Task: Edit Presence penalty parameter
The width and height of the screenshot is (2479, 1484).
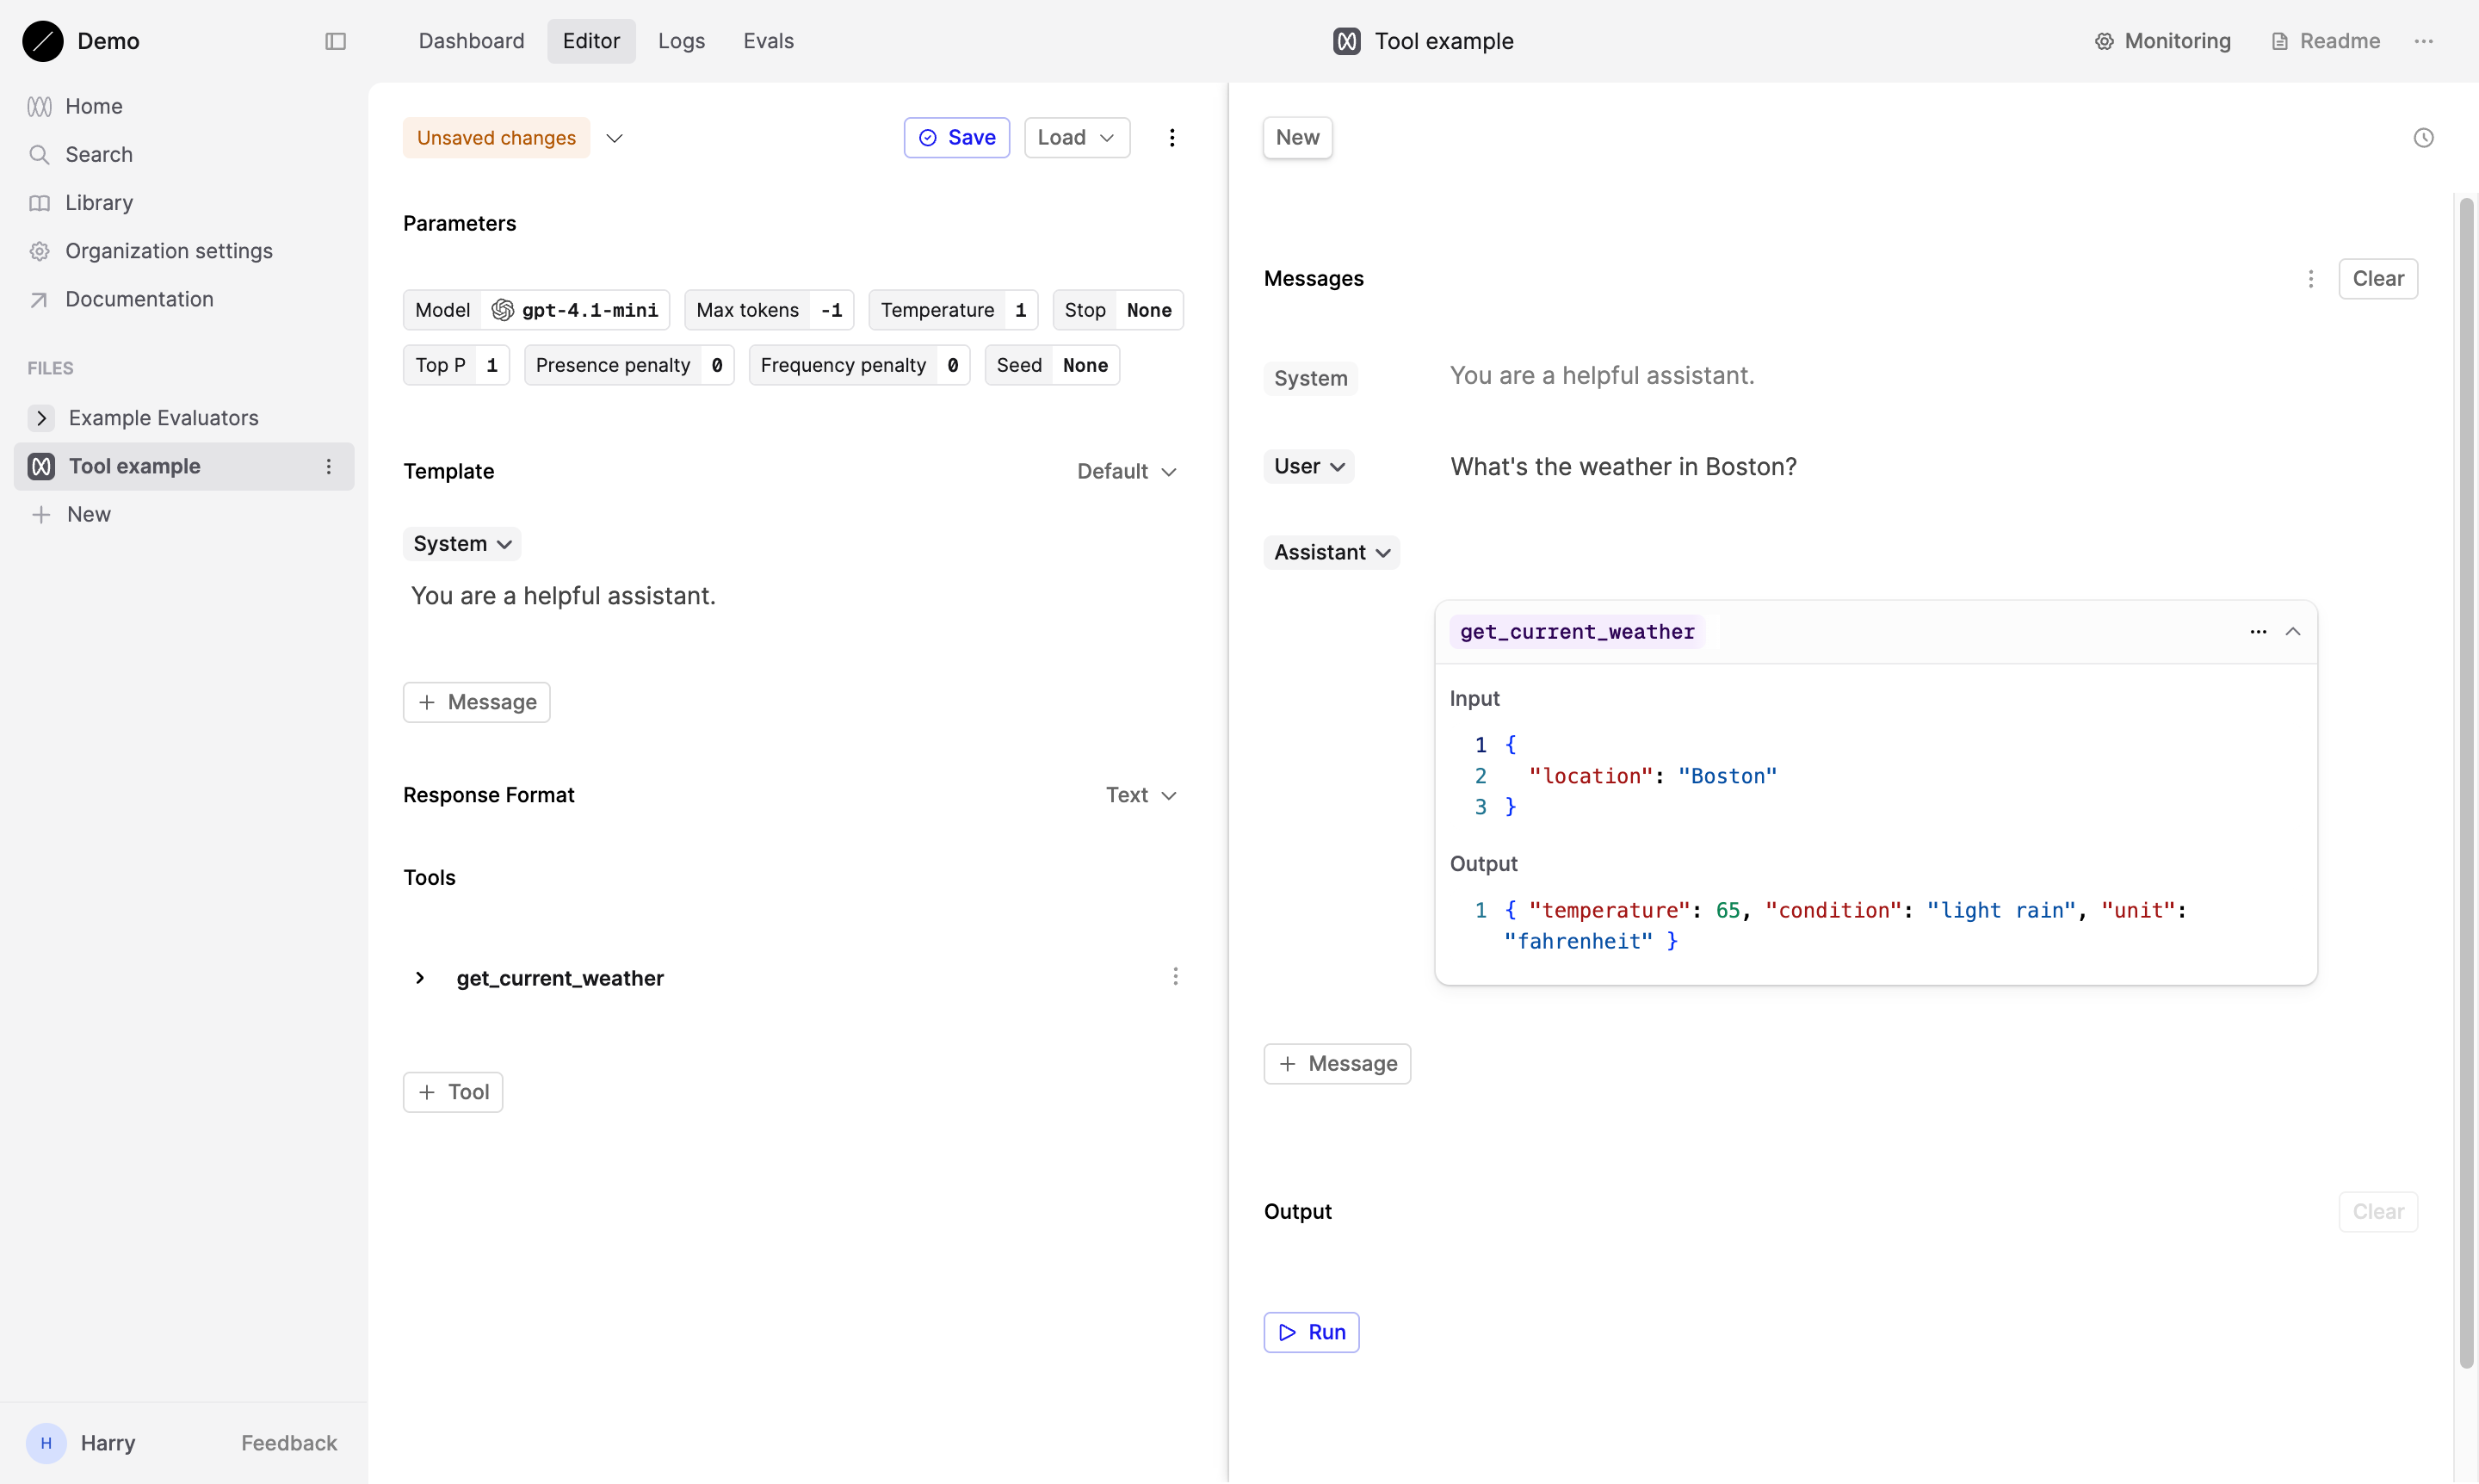Action: [629, 365]
